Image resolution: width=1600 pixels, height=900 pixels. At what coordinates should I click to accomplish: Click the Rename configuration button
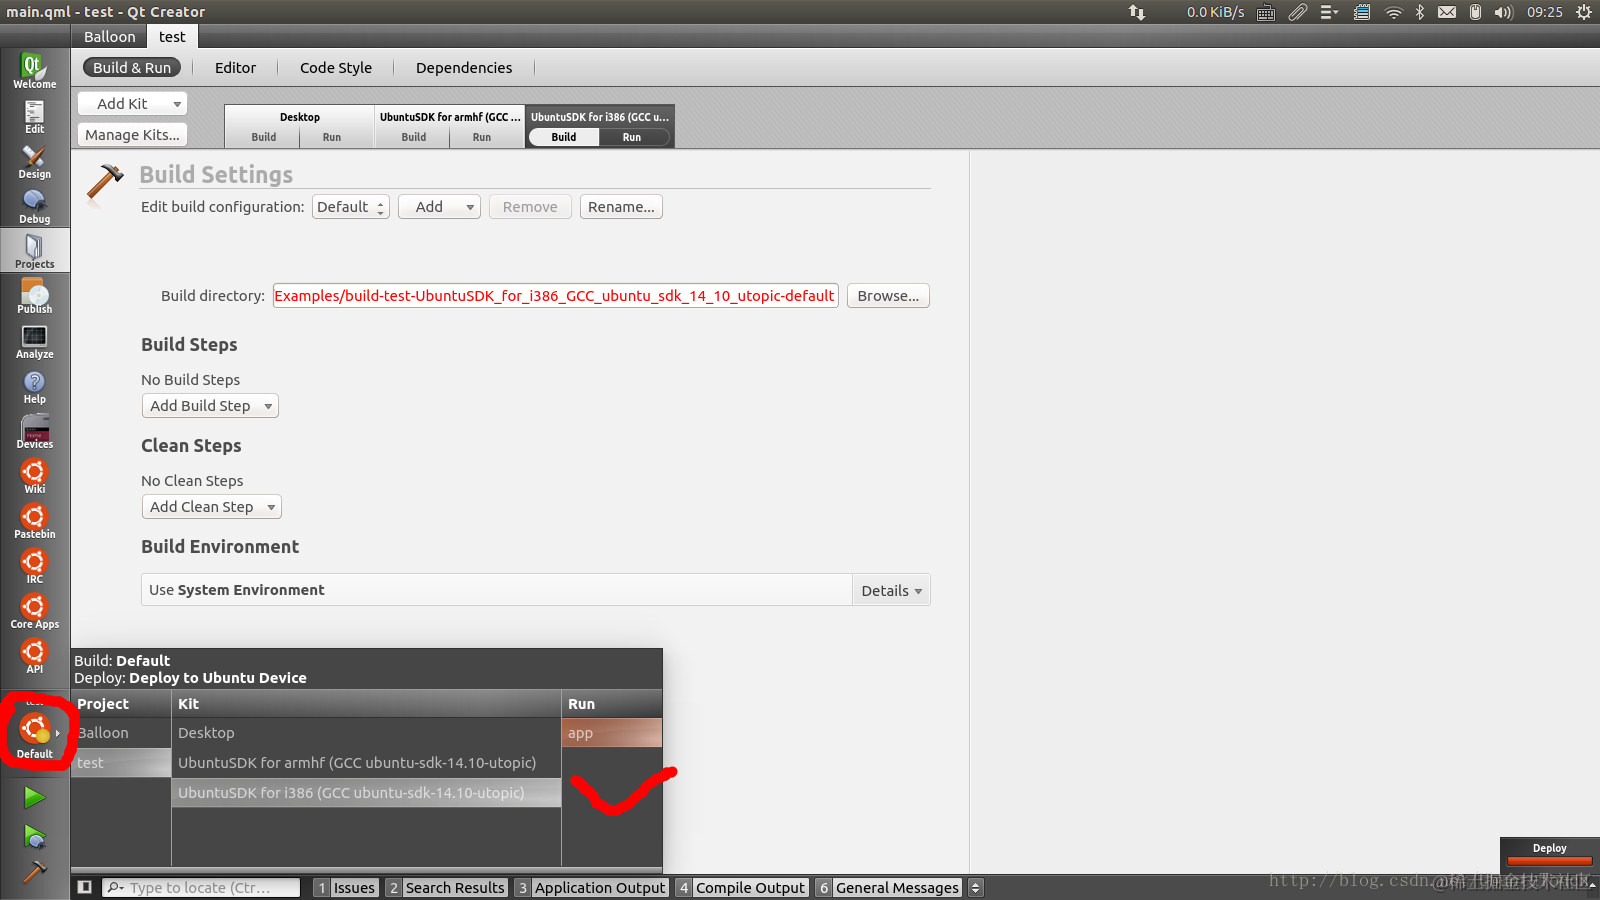pyautogui.click(x=621, y=207)
